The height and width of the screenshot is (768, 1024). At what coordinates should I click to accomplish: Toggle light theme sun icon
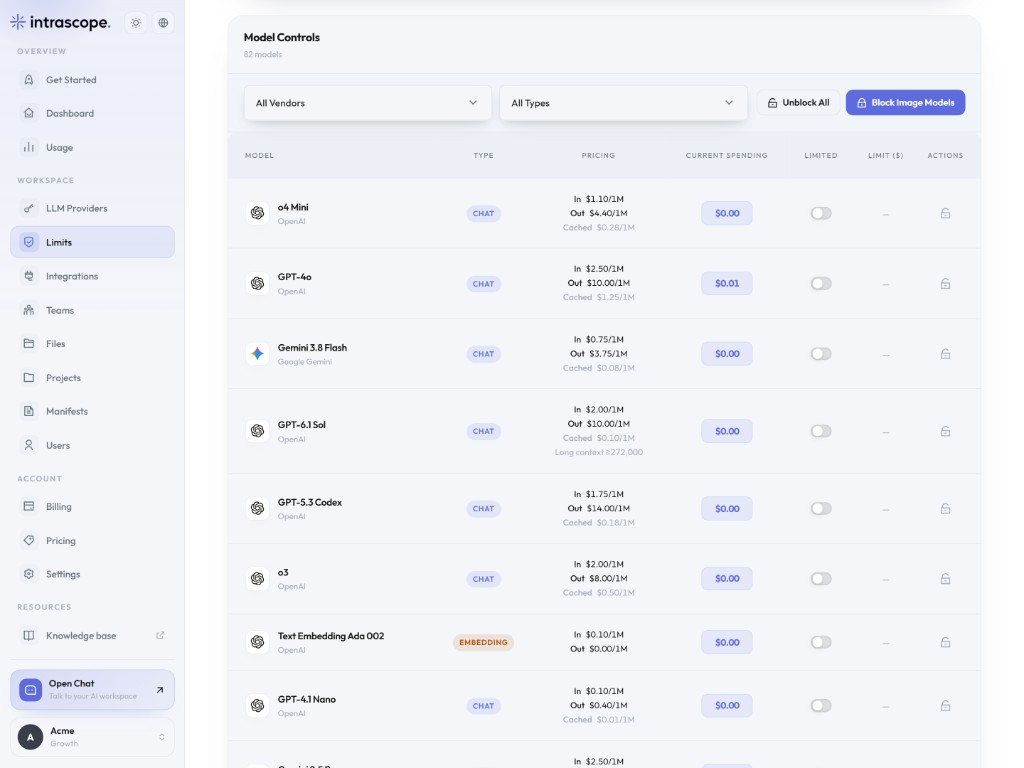(x=136, y=23)
